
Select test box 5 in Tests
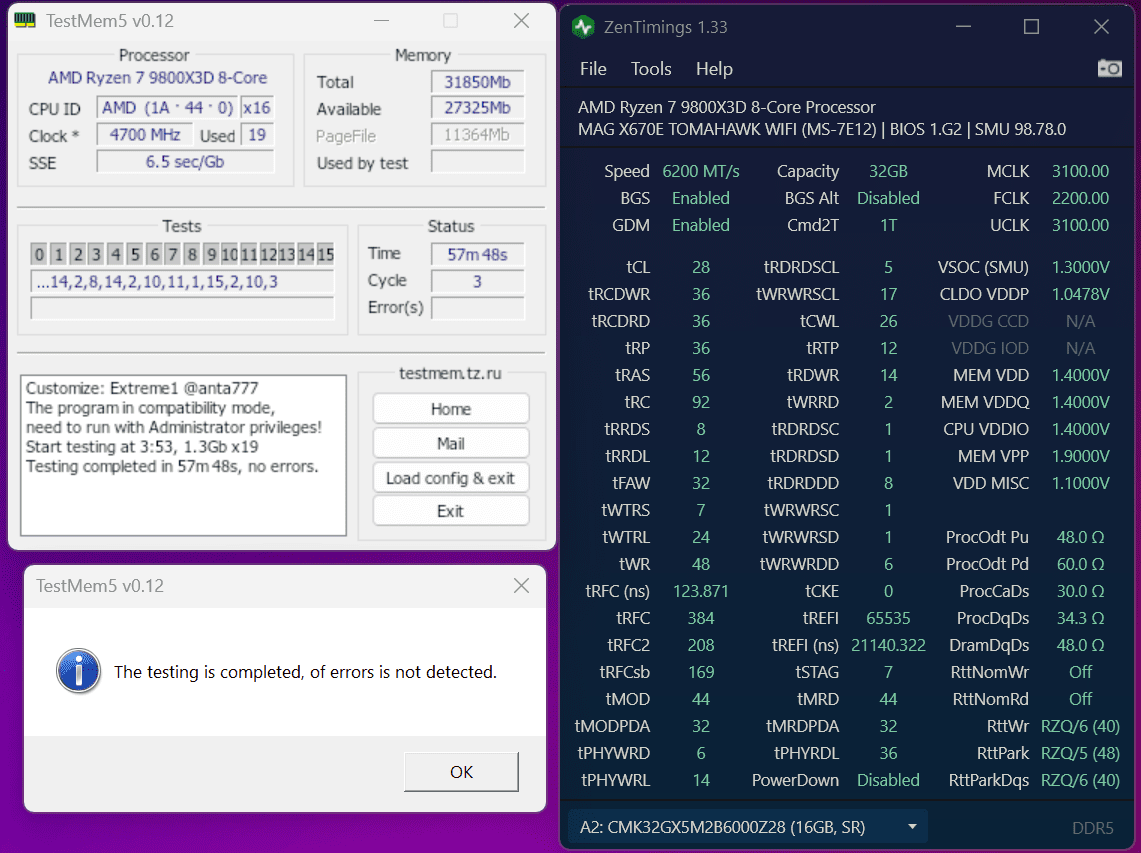coord(135,254)
